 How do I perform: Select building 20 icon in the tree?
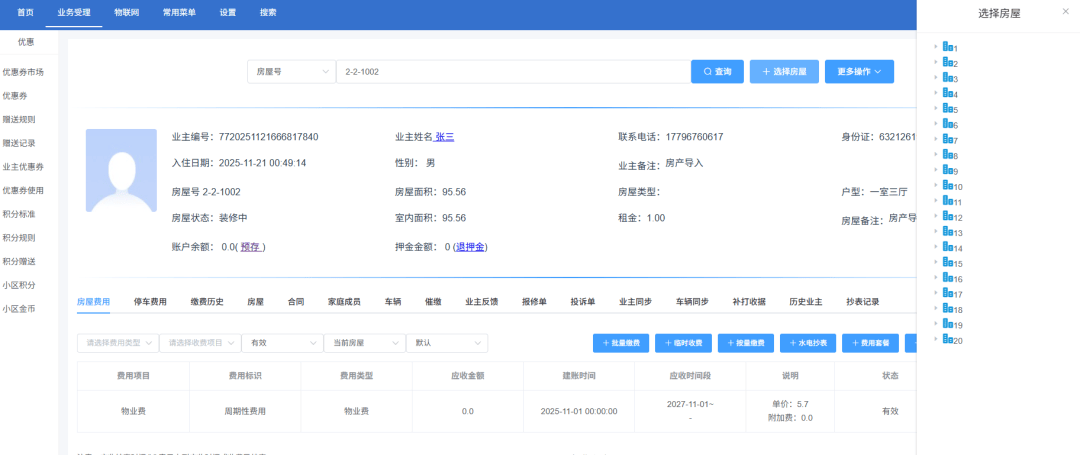click(947, 340)
